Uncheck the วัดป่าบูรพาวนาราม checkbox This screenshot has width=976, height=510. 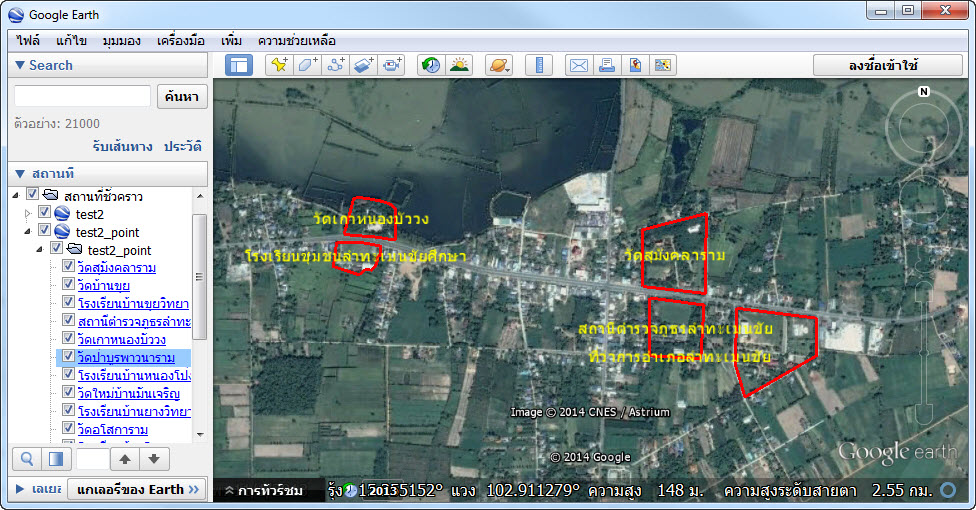click(68, 356)
